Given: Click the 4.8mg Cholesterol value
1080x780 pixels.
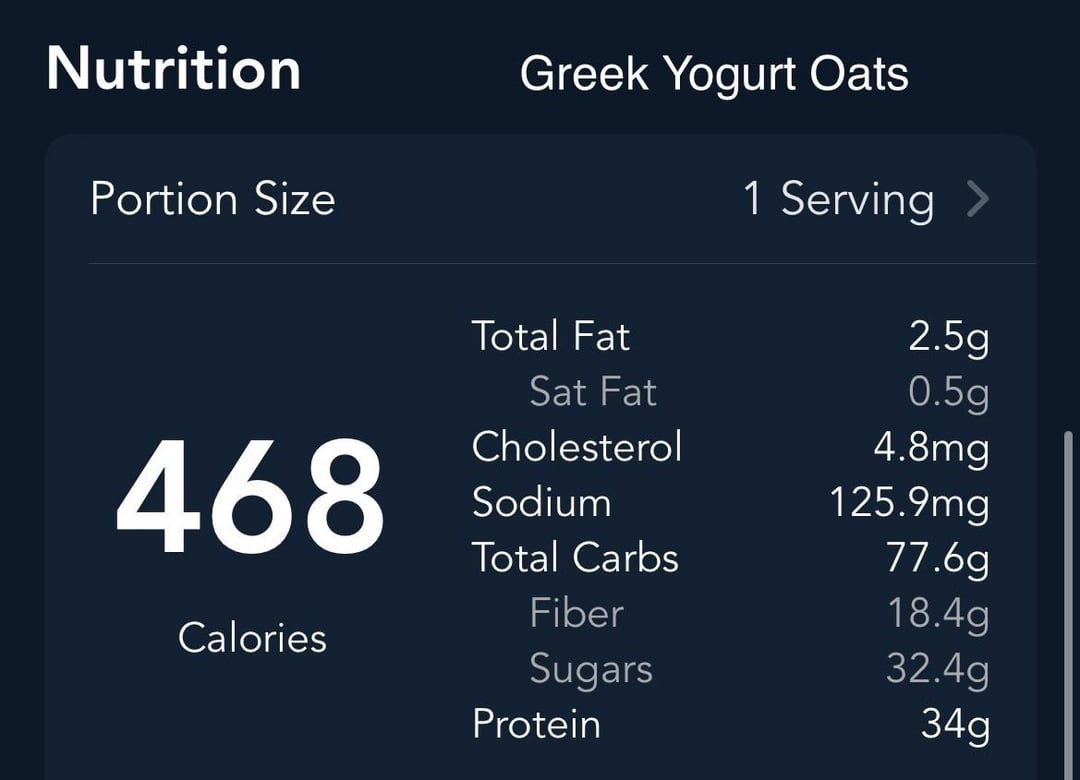Looking at the screenshot, I should [932, 449].
